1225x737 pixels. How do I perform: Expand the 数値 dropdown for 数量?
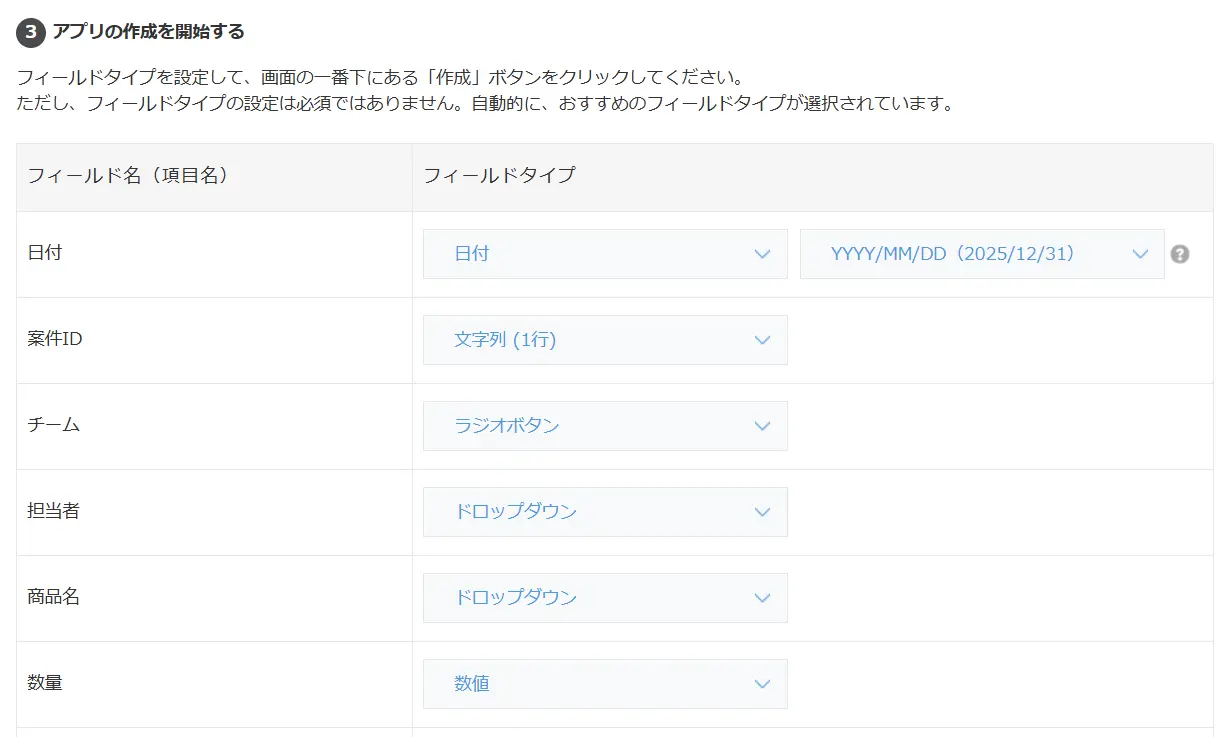click(x=605, y=684)
